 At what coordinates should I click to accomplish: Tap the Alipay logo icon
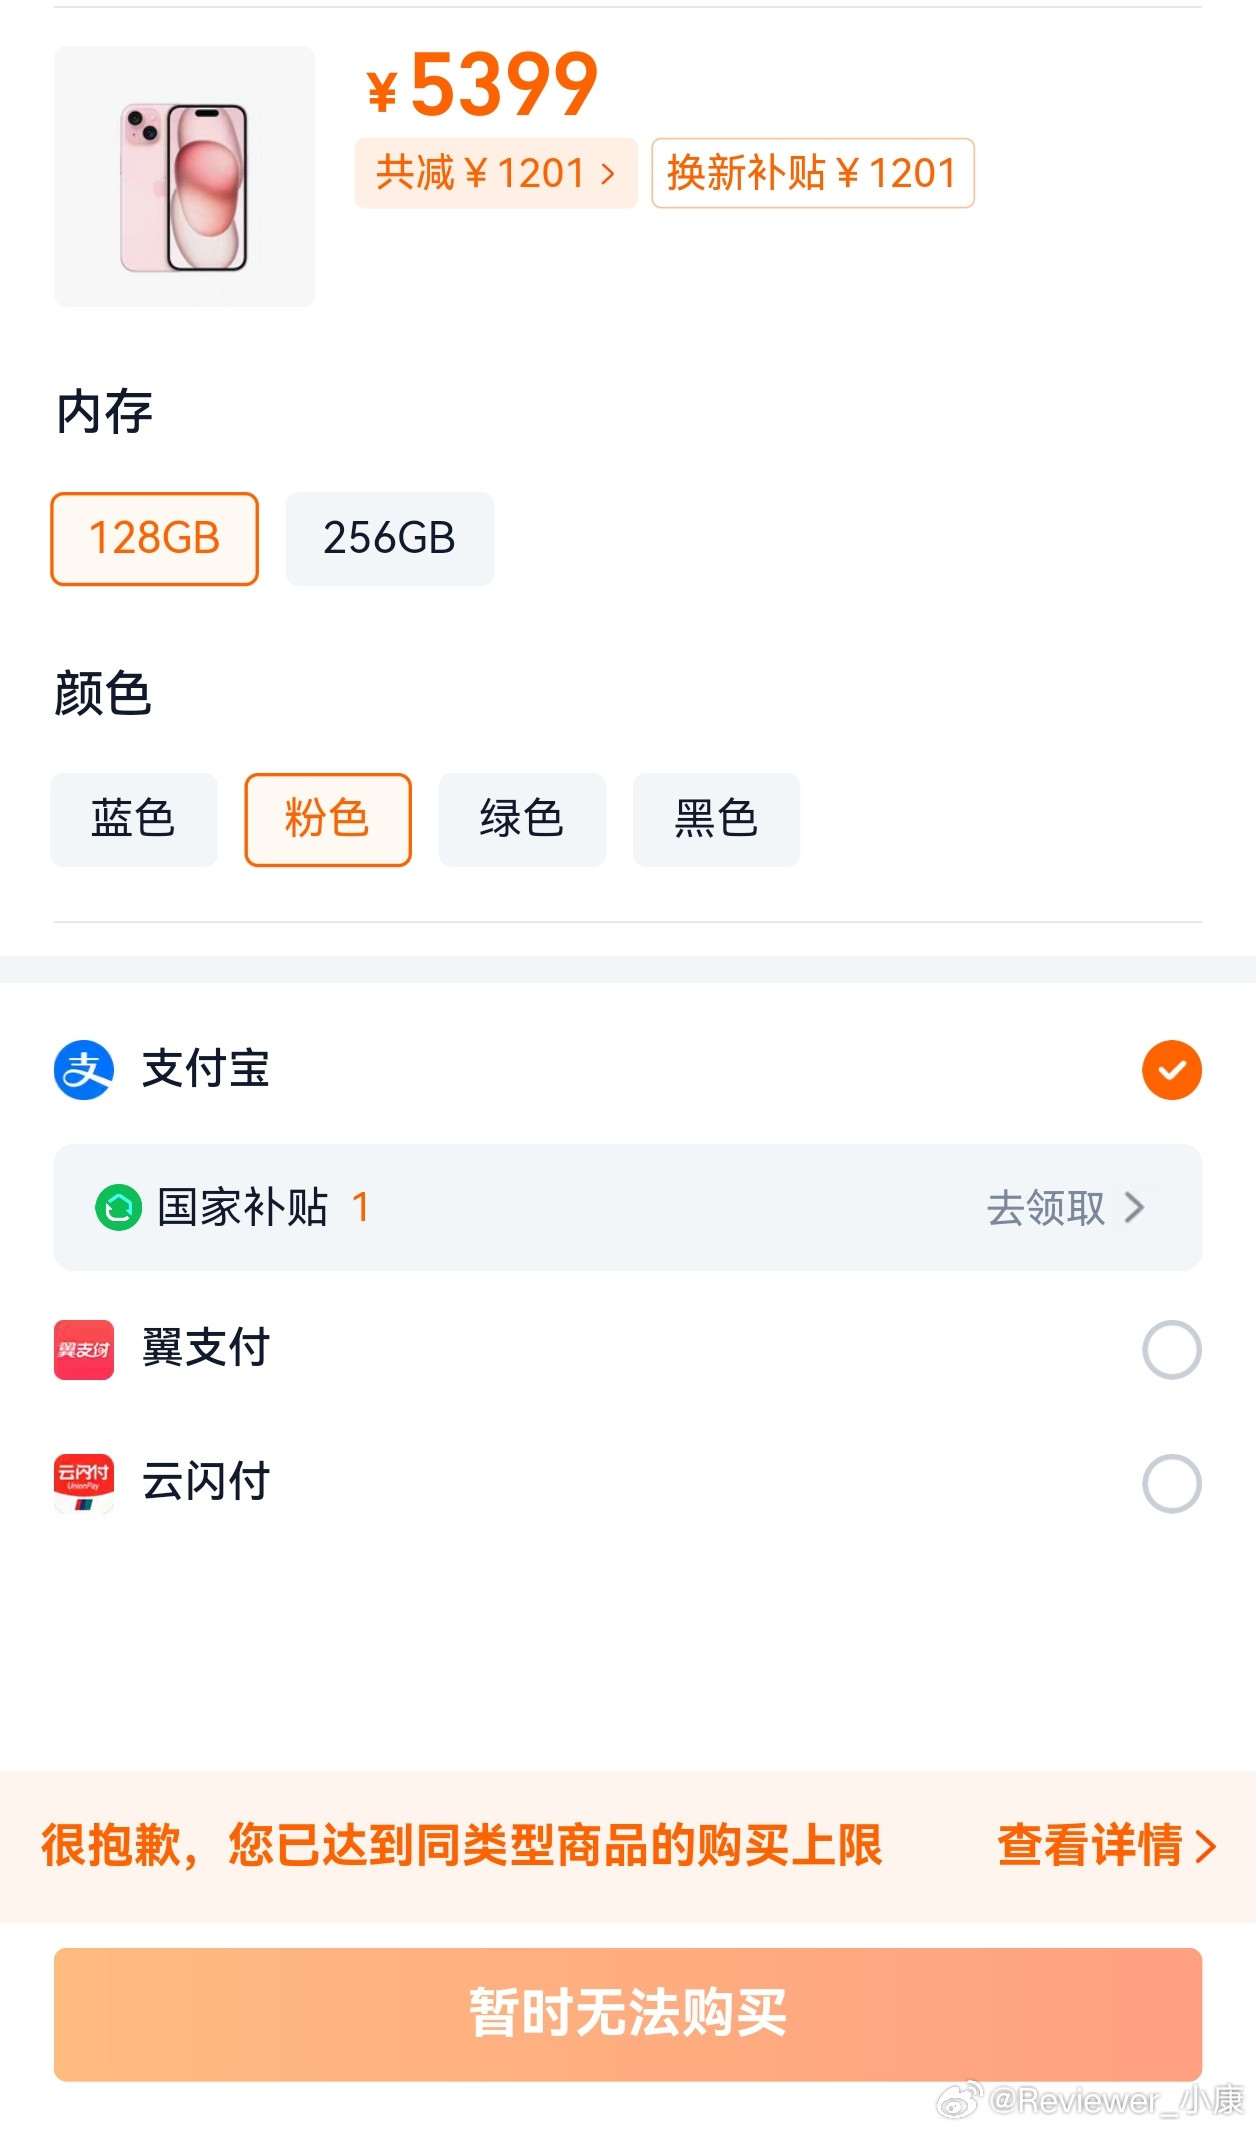pos(83,1070)
